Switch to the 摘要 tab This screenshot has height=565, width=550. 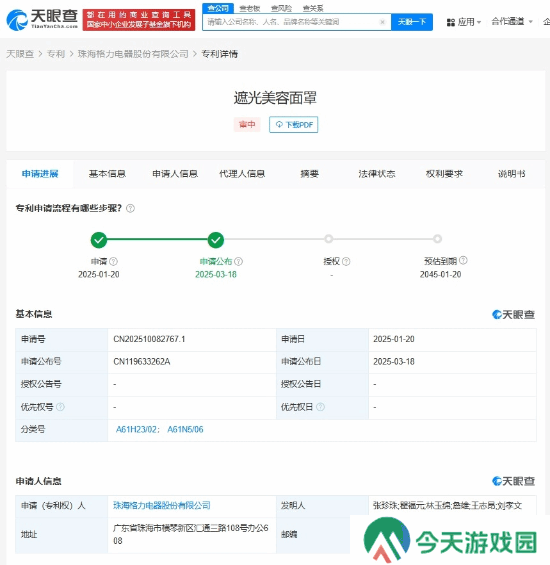(x=310, y=174)
